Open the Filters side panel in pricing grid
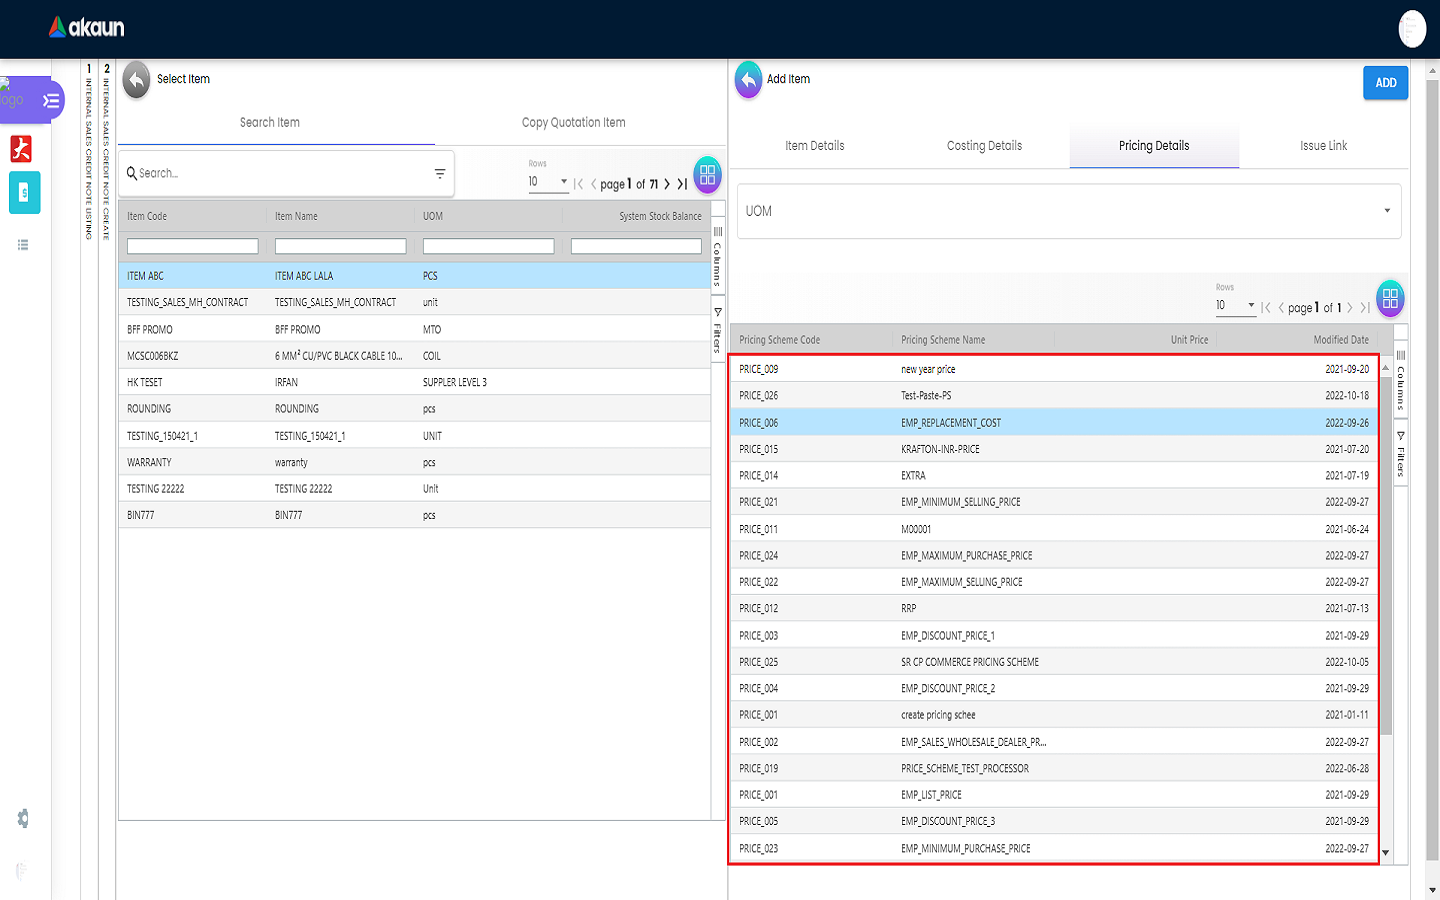 (1400, 455)
